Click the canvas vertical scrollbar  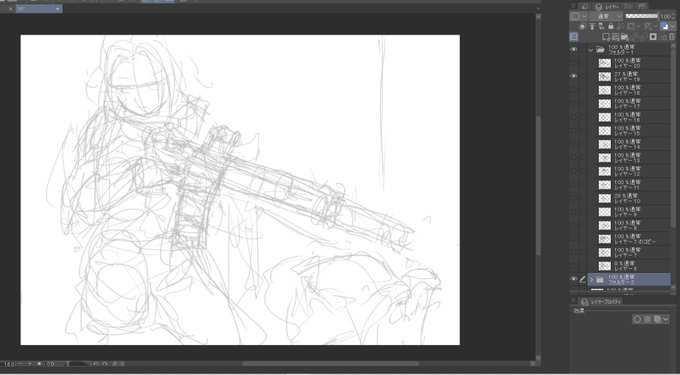pos(538,186)
